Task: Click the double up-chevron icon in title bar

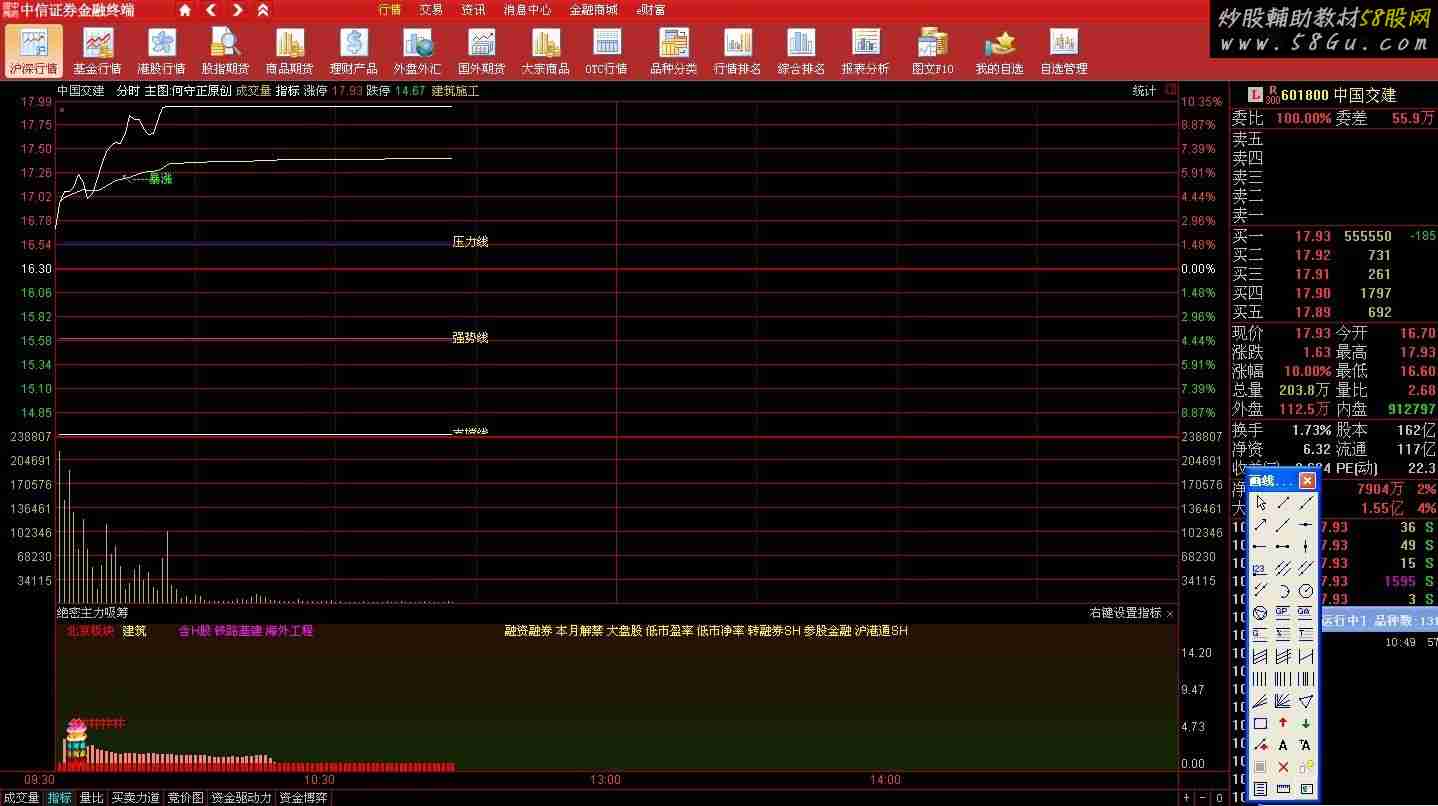Action: [x=263, y=10]
